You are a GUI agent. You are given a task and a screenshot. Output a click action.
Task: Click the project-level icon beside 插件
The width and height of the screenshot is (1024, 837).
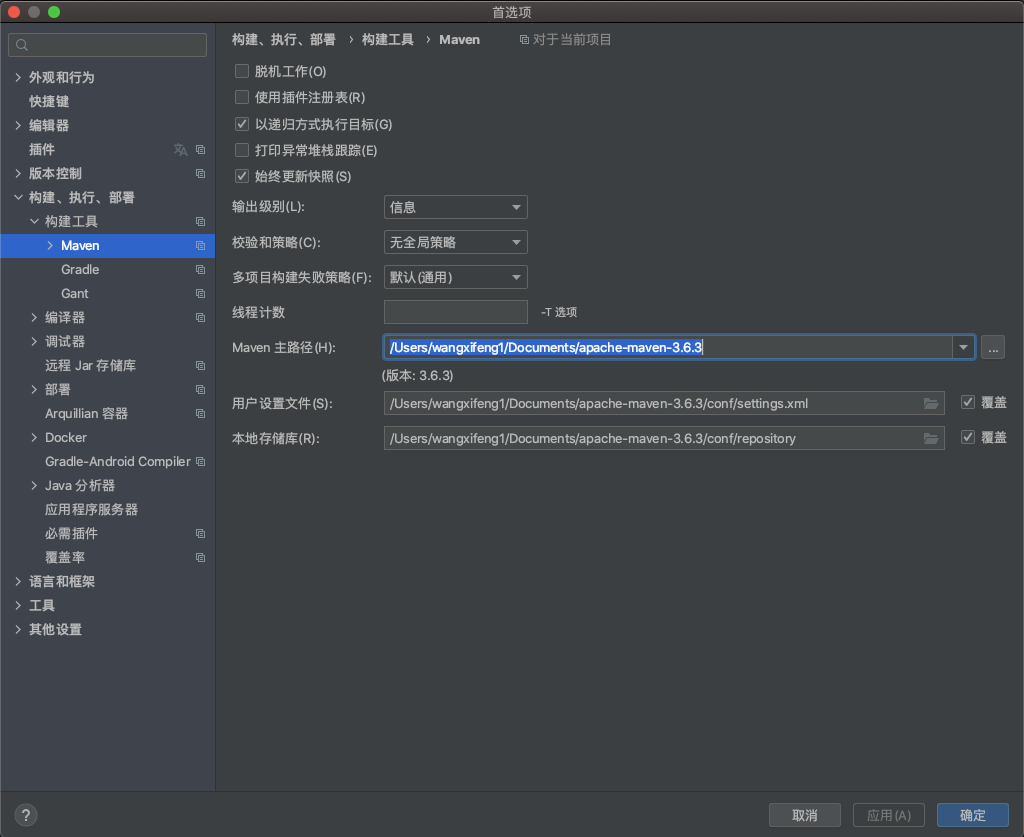(200, 150)
